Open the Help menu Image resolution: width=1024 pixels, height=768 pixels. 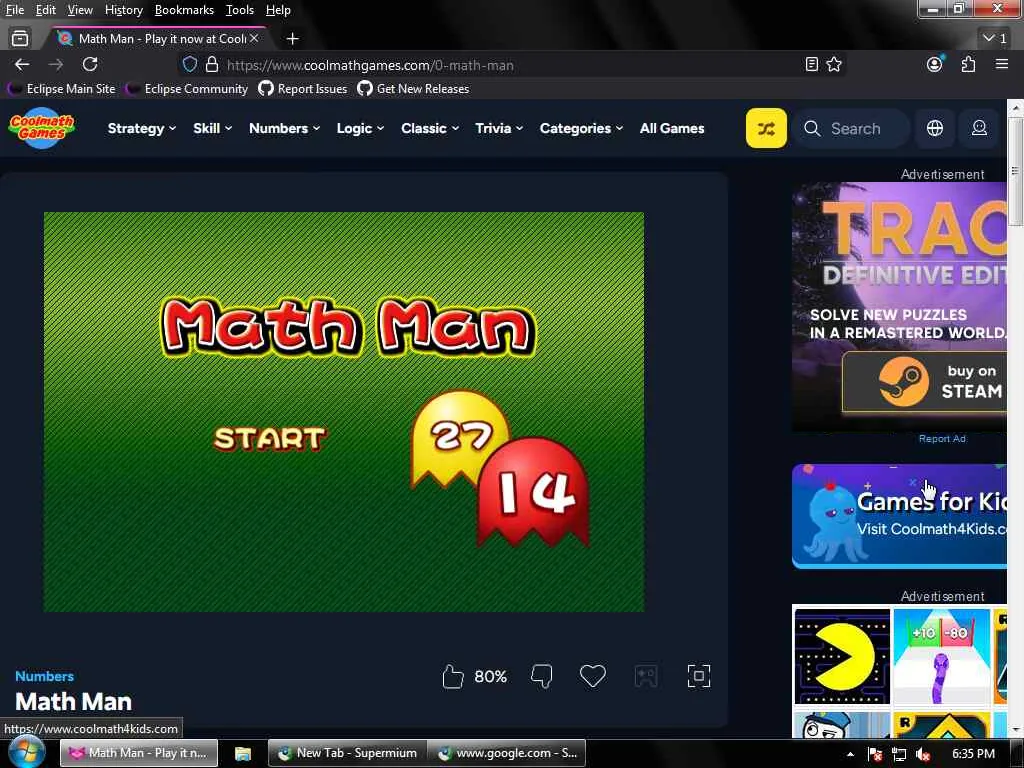coord(278,10)
